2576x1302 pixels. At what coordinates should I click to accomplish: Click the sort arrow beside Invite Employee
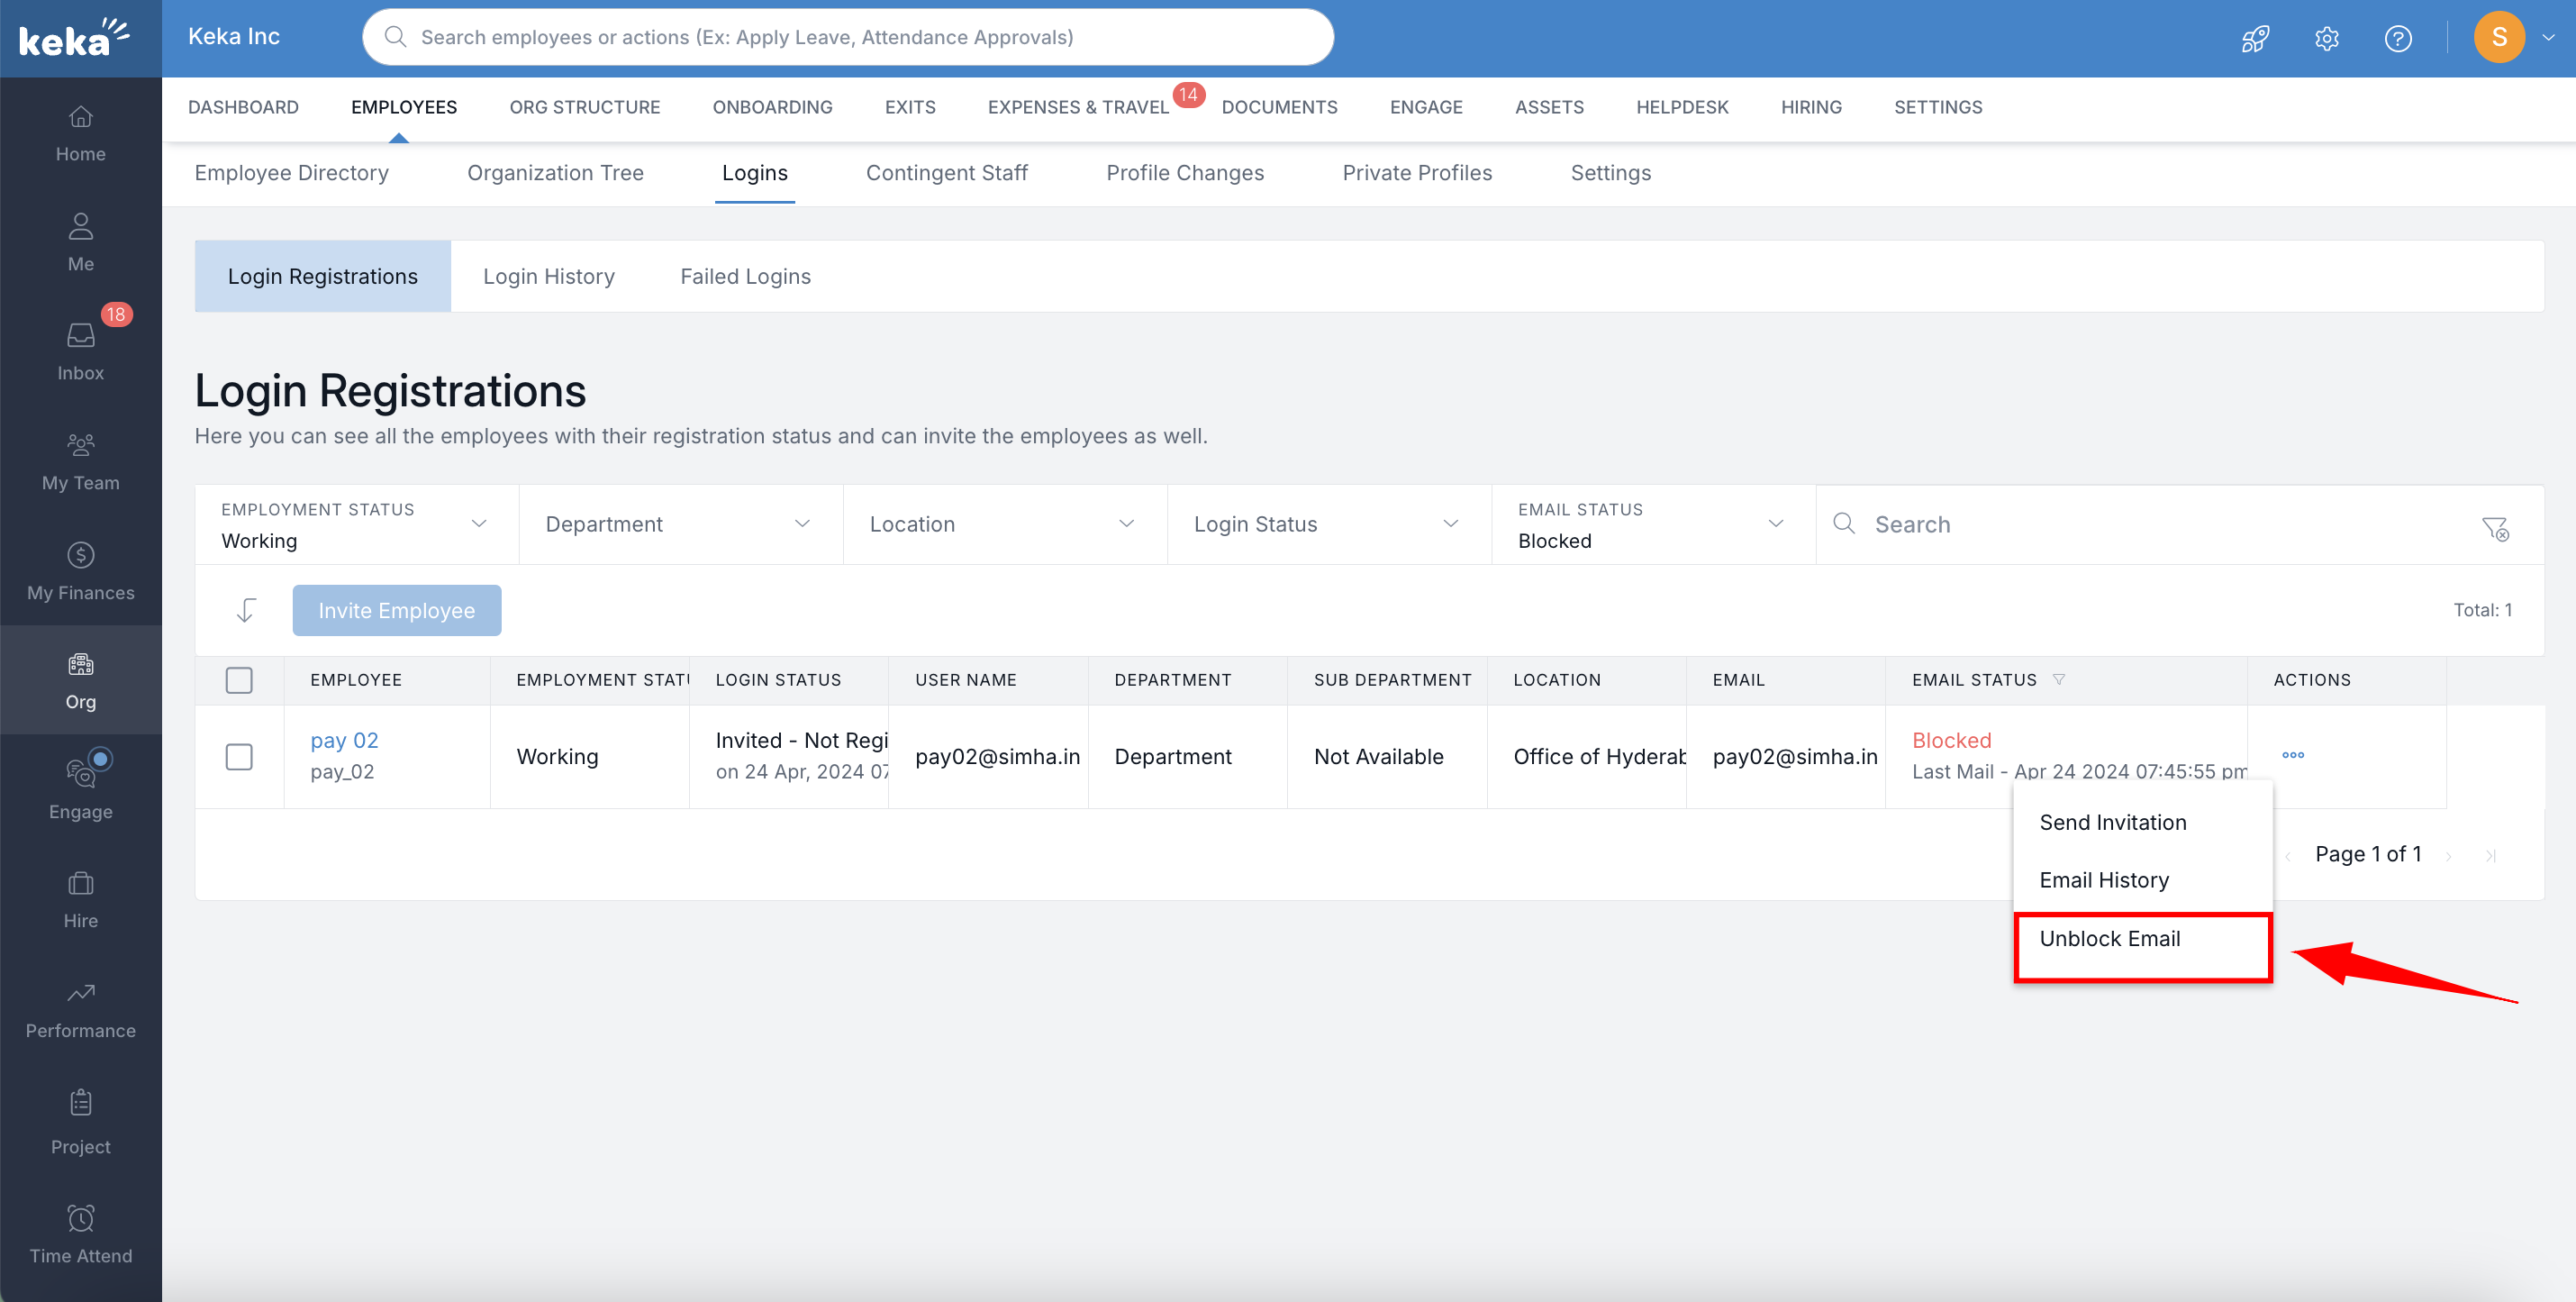pos(245,610)
